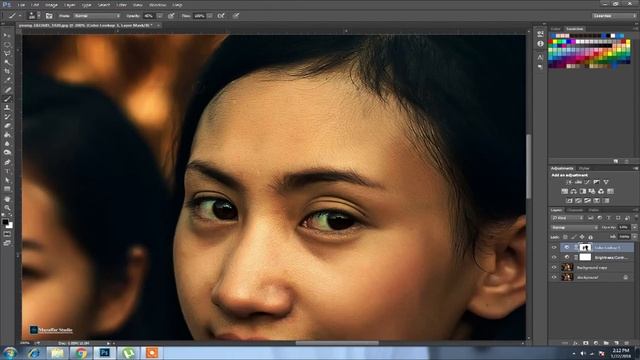Select the Healing Brush tool
This screenshot has height=360, width=640.
click(x=7, y=90)
